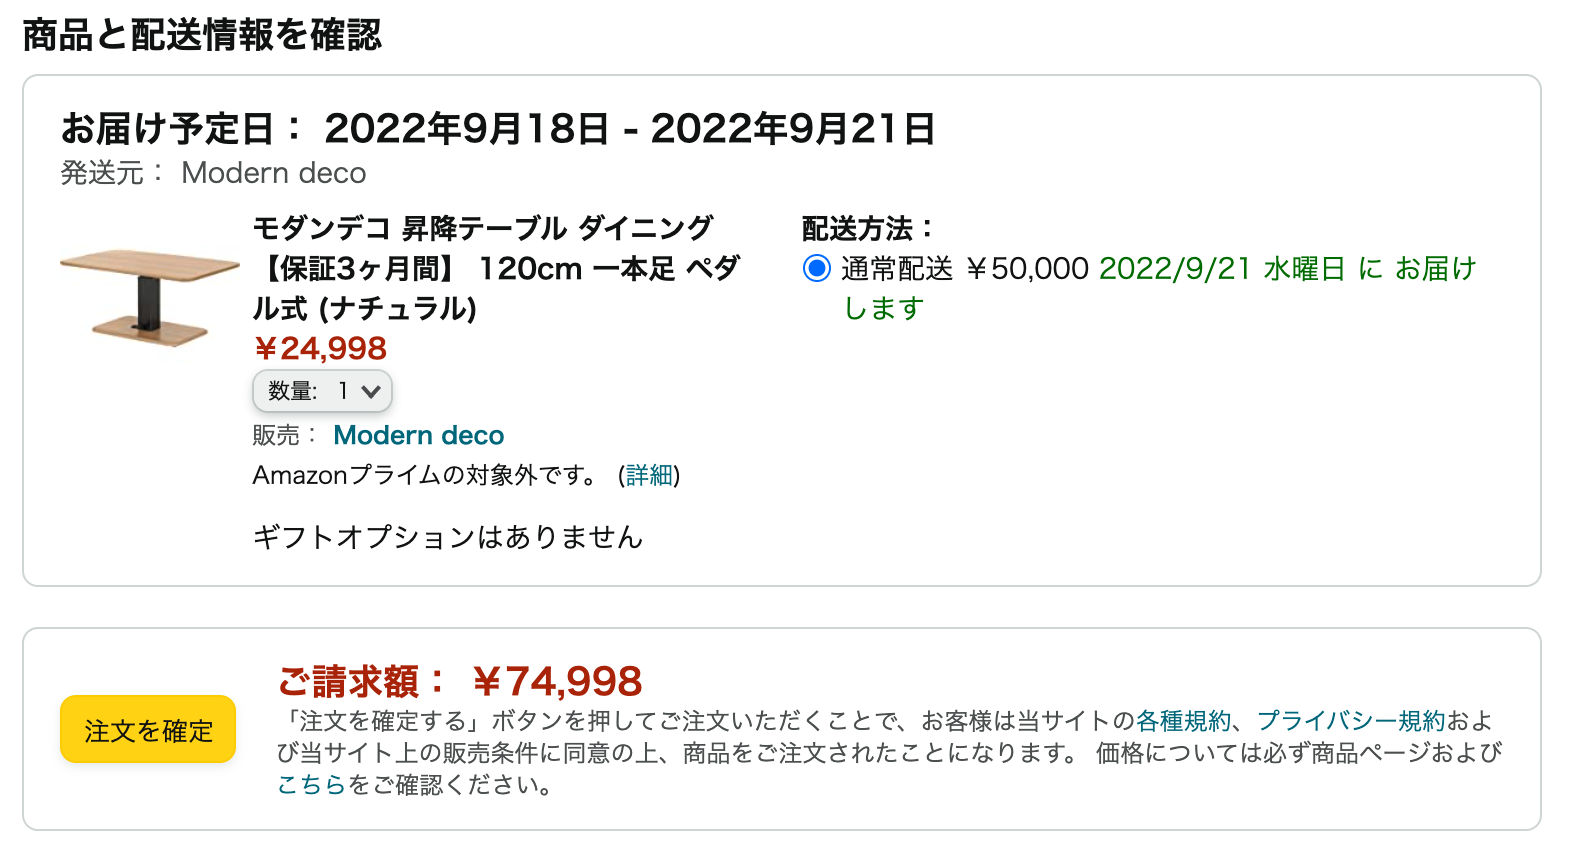Click the table product thumbnail image
The width and height of the screenshot is (1570, 854).
tap(149, 297)
